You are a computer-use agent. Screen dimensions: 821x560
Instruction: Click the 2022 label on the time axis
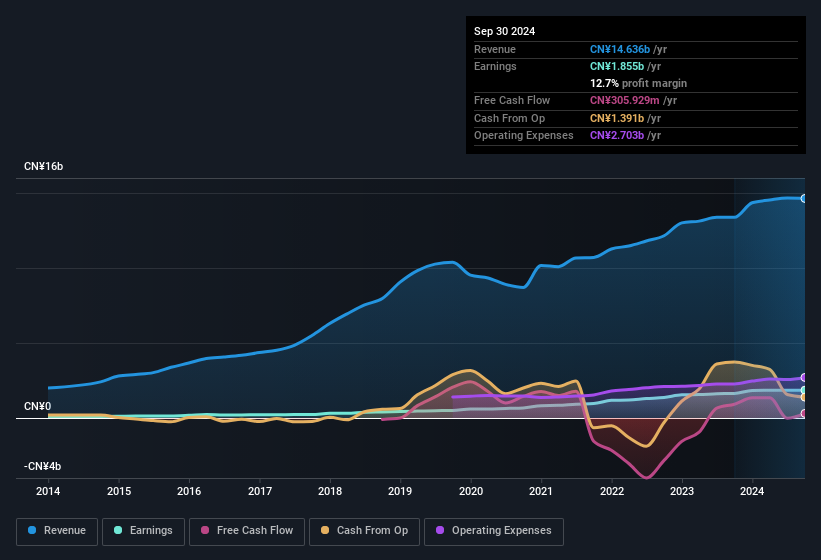coord(612,491)
